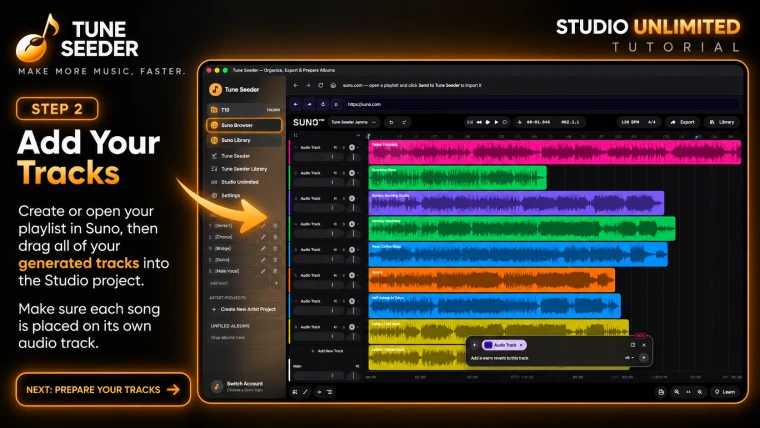Select the pencil draw tool at bottom
Image resolution: width=760 pixels, height=428 pixels.
click(x=305, y=392)
